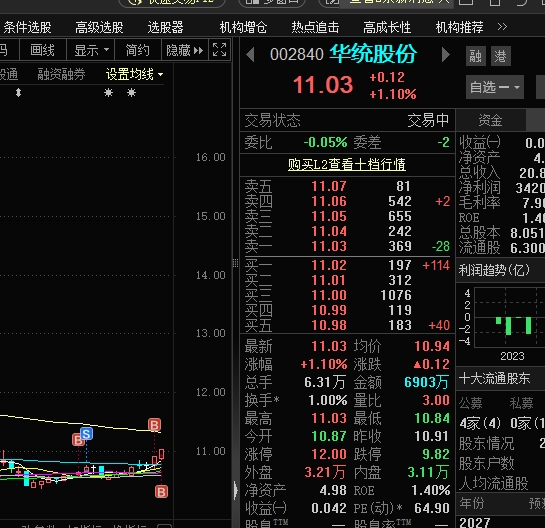This screenshot has height=528, width=545.
Task: Open the 设置均线 moving average dropdown
Action: click(134, 74)
